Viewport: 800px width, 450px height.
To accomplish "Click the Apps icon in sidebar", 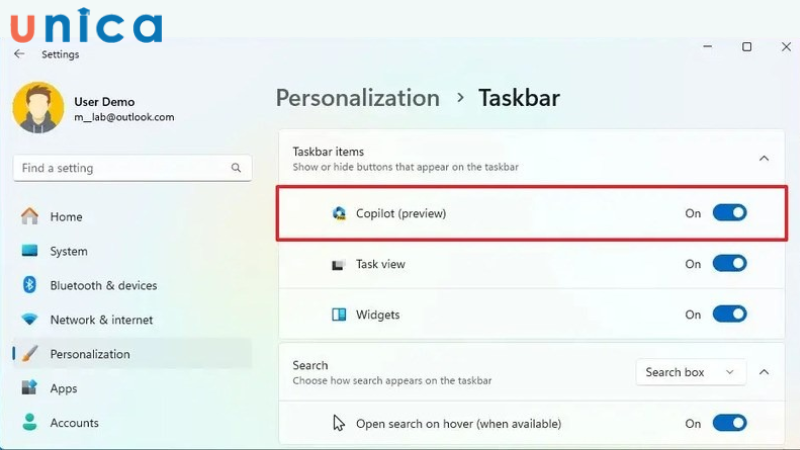I will click(29, 388).
